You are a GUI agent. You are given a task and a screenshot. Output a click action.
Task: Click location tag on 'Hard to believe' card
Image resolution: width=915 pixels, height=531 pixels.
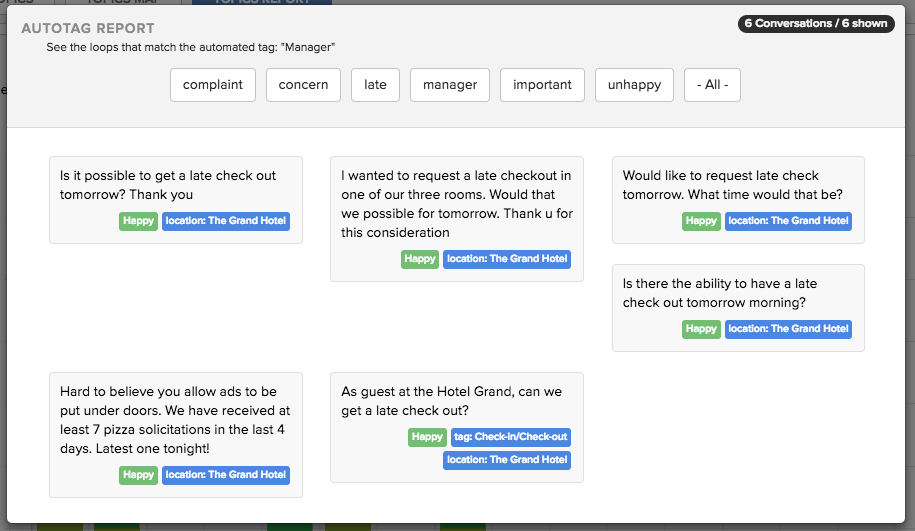(226, 475)
